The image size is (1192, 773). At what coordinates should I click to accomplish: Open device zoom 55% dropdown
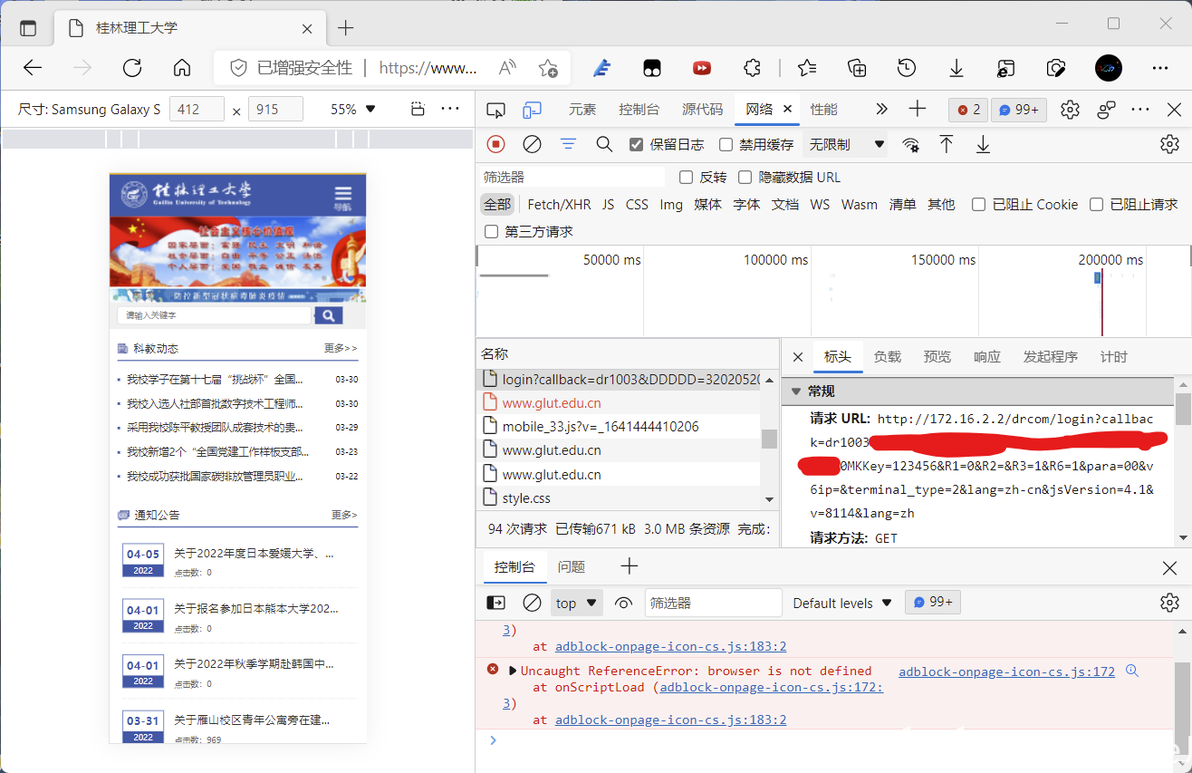coord(352,109)
